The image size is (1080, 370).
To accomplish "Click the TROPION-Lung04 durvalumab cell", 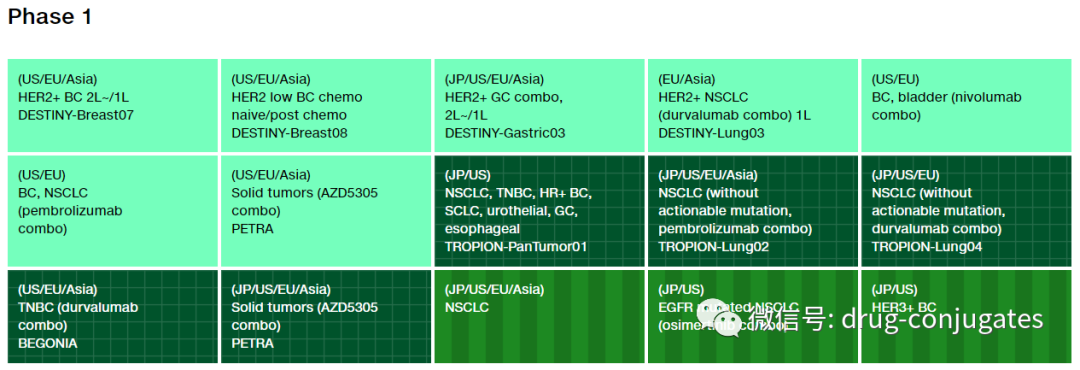I will 966,211.
